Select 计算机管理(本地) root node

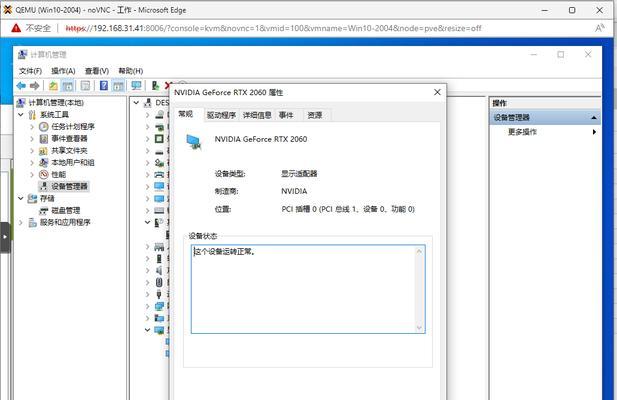[x=56, y=103]
